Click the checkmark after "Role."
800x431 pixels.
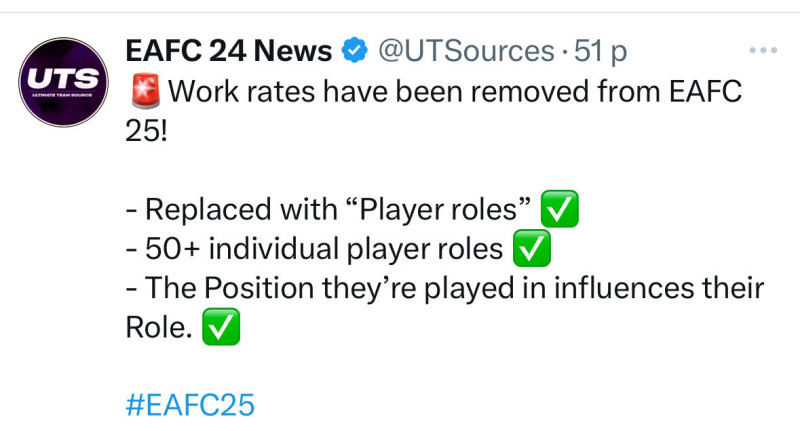tap(221, 327)
